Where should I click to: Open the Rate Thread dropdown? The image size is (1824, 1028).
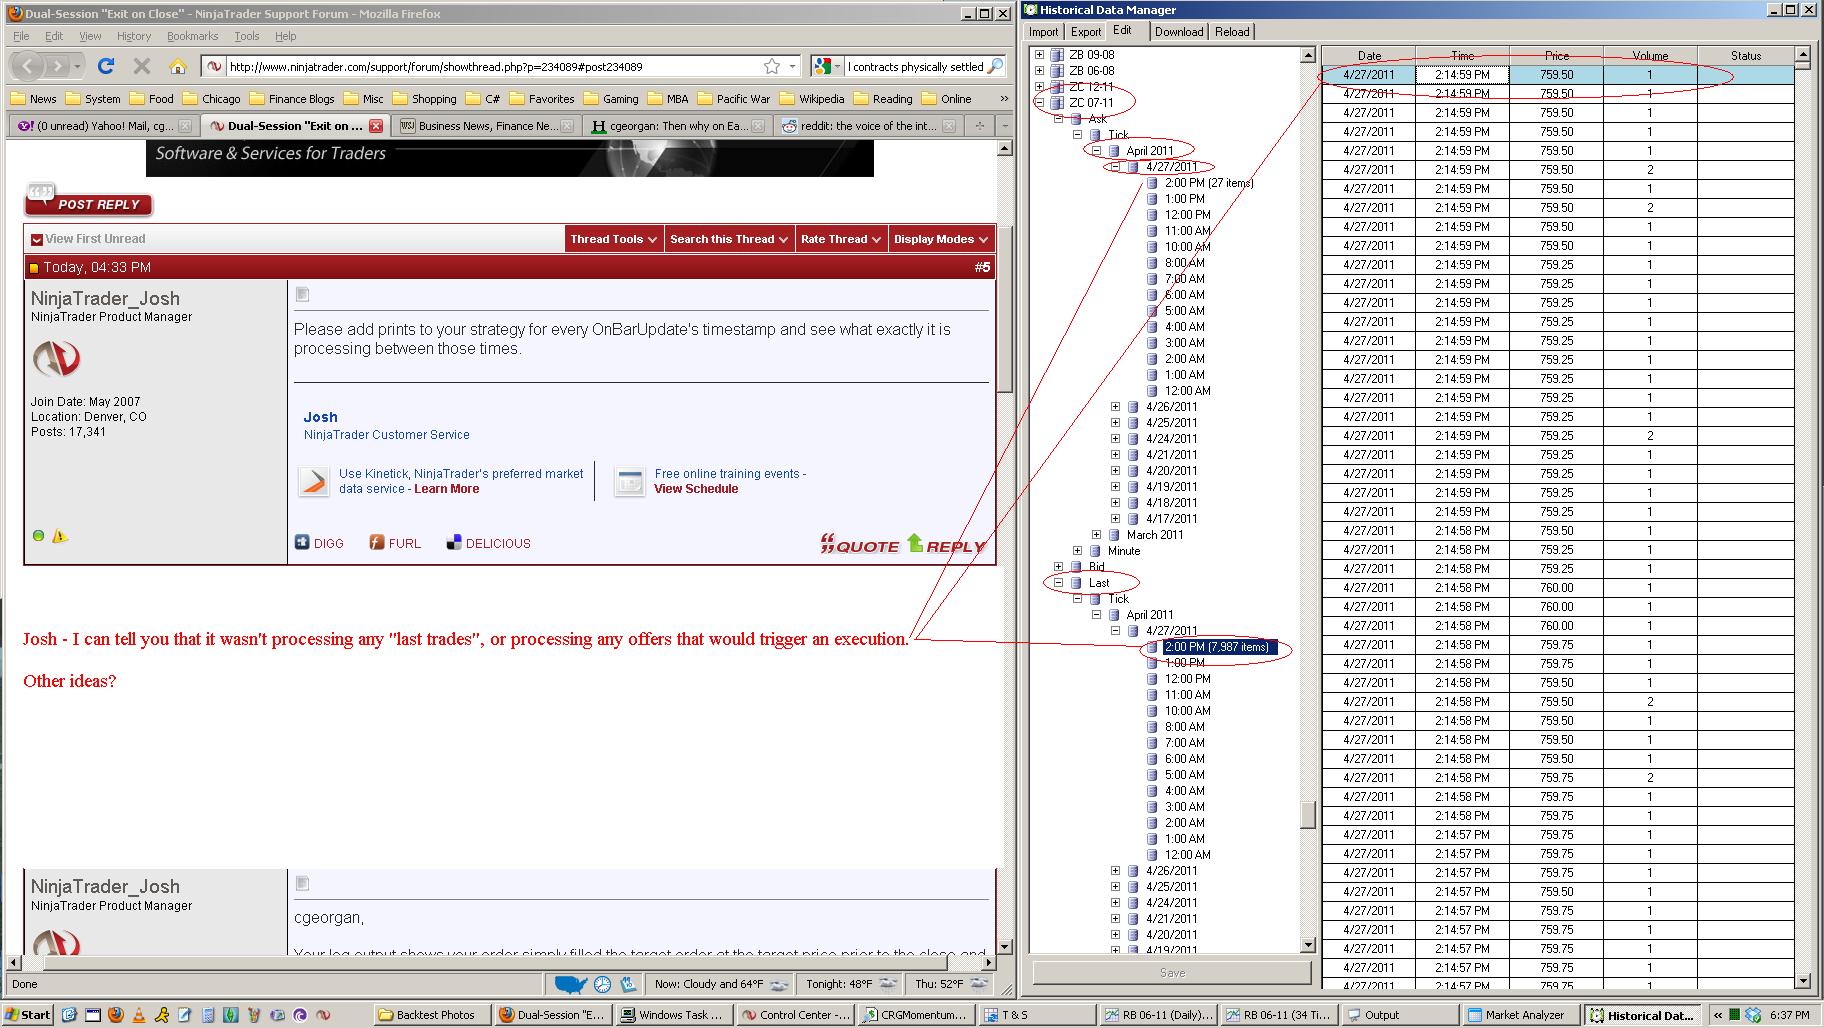point(842,239)
